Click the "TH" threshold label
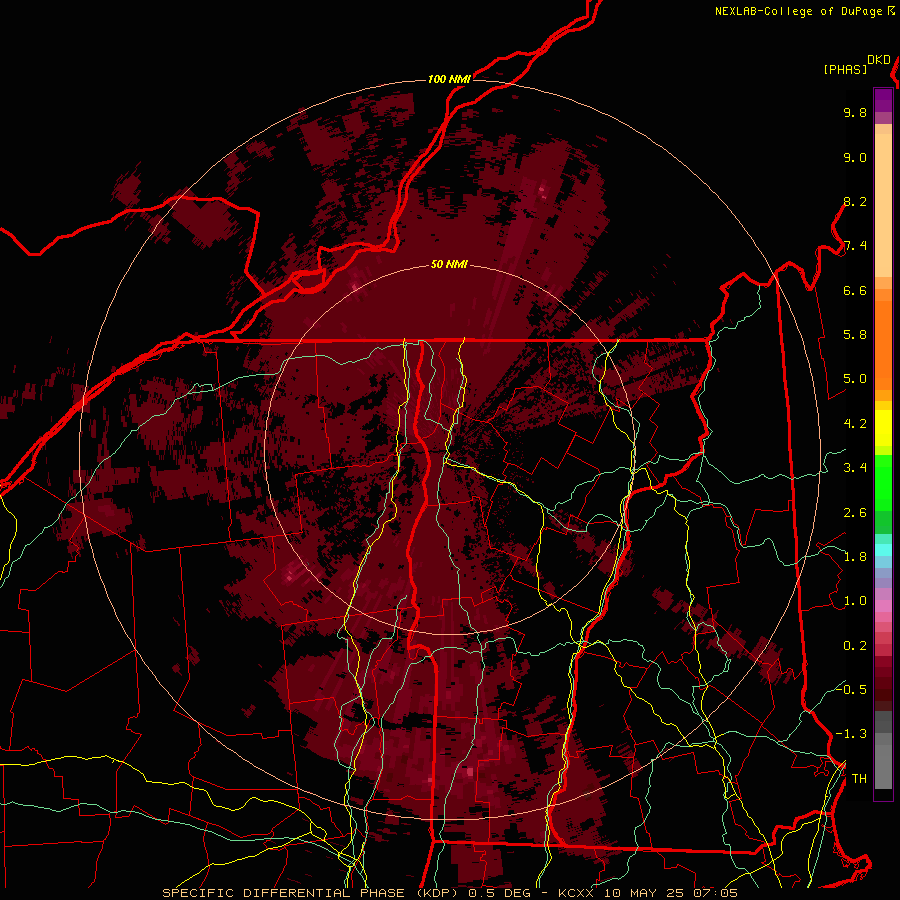The width and height of the screenshot is (900, 900). pos(859,779)
